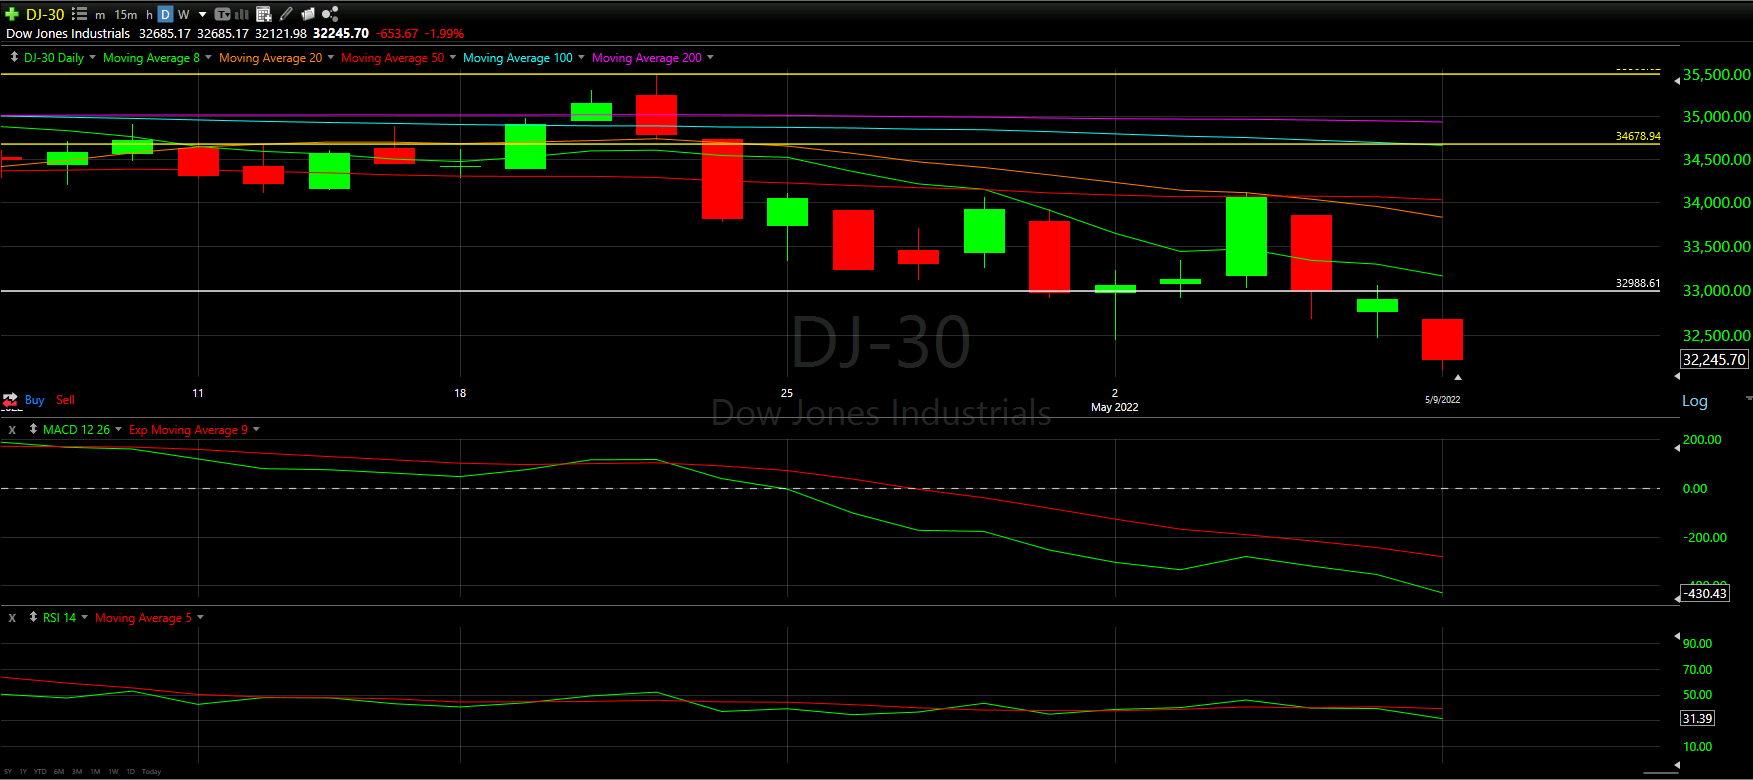The width and height of the screenshot is (1753, 780).
Task: Select the Today range at bottom
Action: (x=151, y=771)
